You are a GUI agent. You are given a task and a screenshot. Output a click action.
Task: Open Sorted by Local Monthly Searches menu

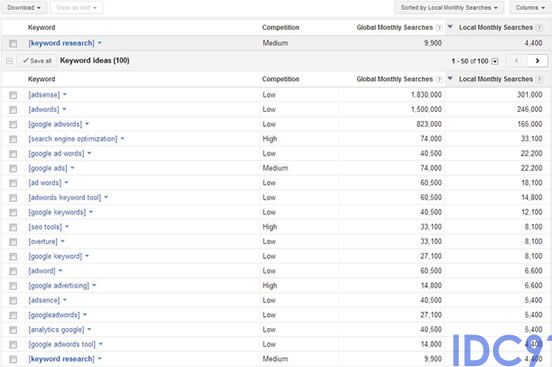[449, 7]
